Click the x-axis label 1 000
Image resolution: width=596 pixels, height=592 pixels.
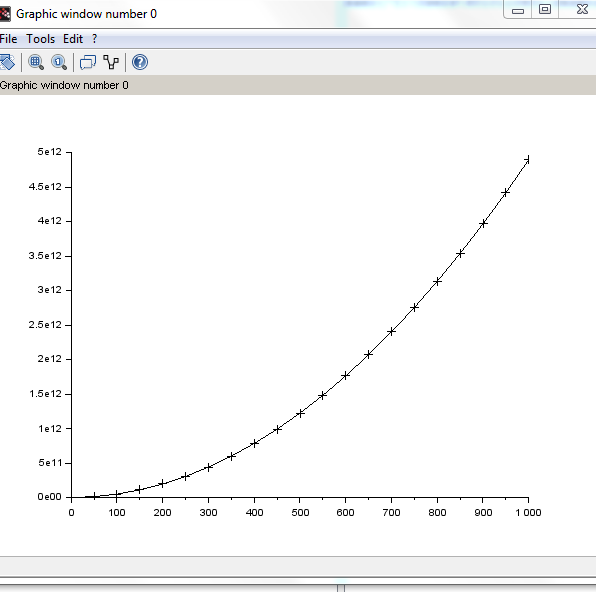click(x=528, y=513)
